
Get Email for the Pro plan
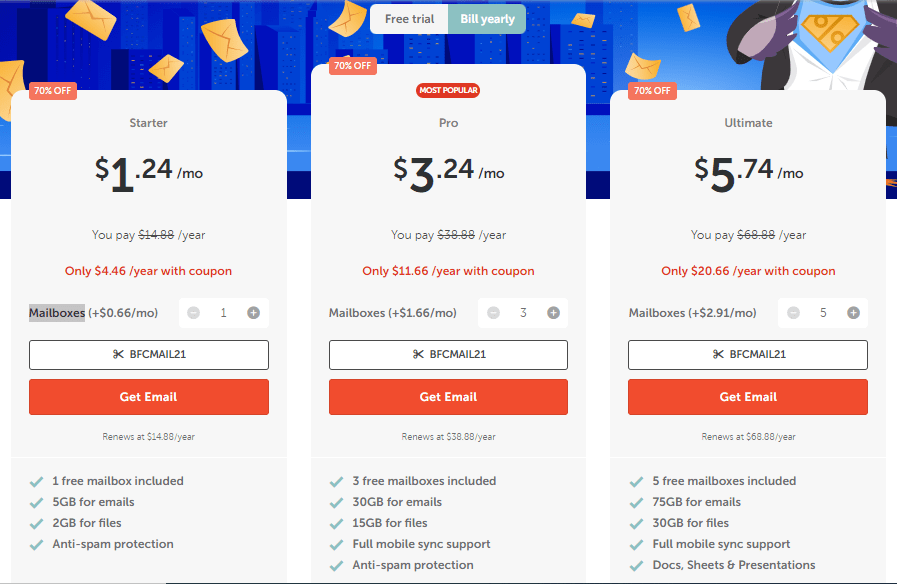click(x=448, y=397)
